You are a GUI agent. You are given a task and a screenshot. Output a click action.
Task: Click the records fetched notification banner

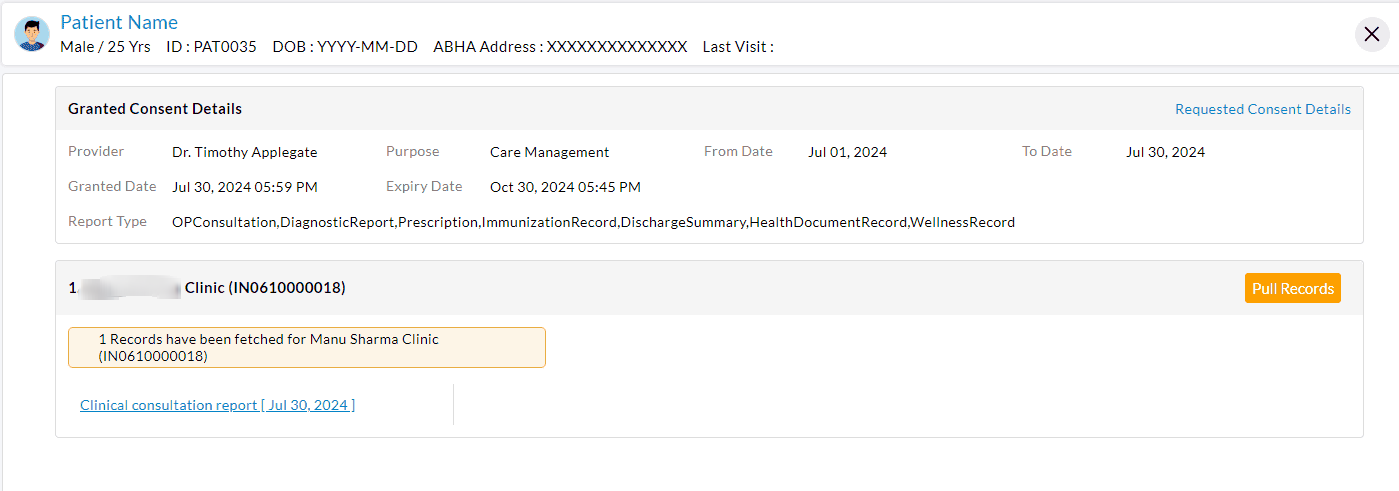point(306,347)
